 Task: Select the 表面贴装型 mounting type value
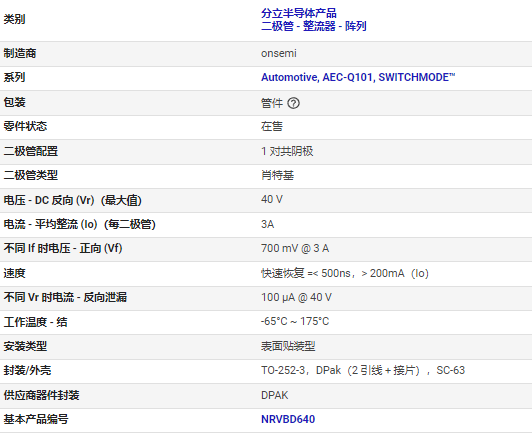click(x=288, y=346)
